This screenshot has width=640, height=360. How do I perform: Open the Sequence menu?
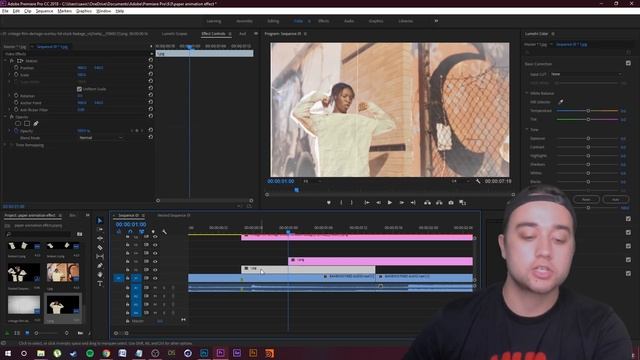pos(44,11)
